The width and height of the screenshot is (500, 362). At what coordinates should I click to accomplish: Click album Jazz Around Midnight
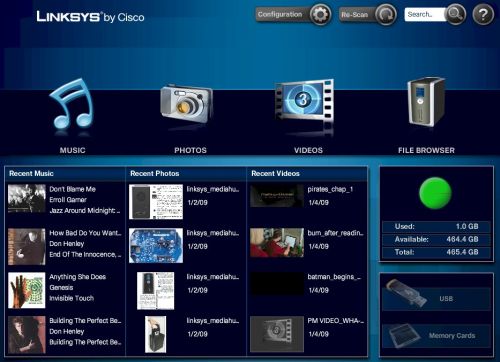coord(85,210)
